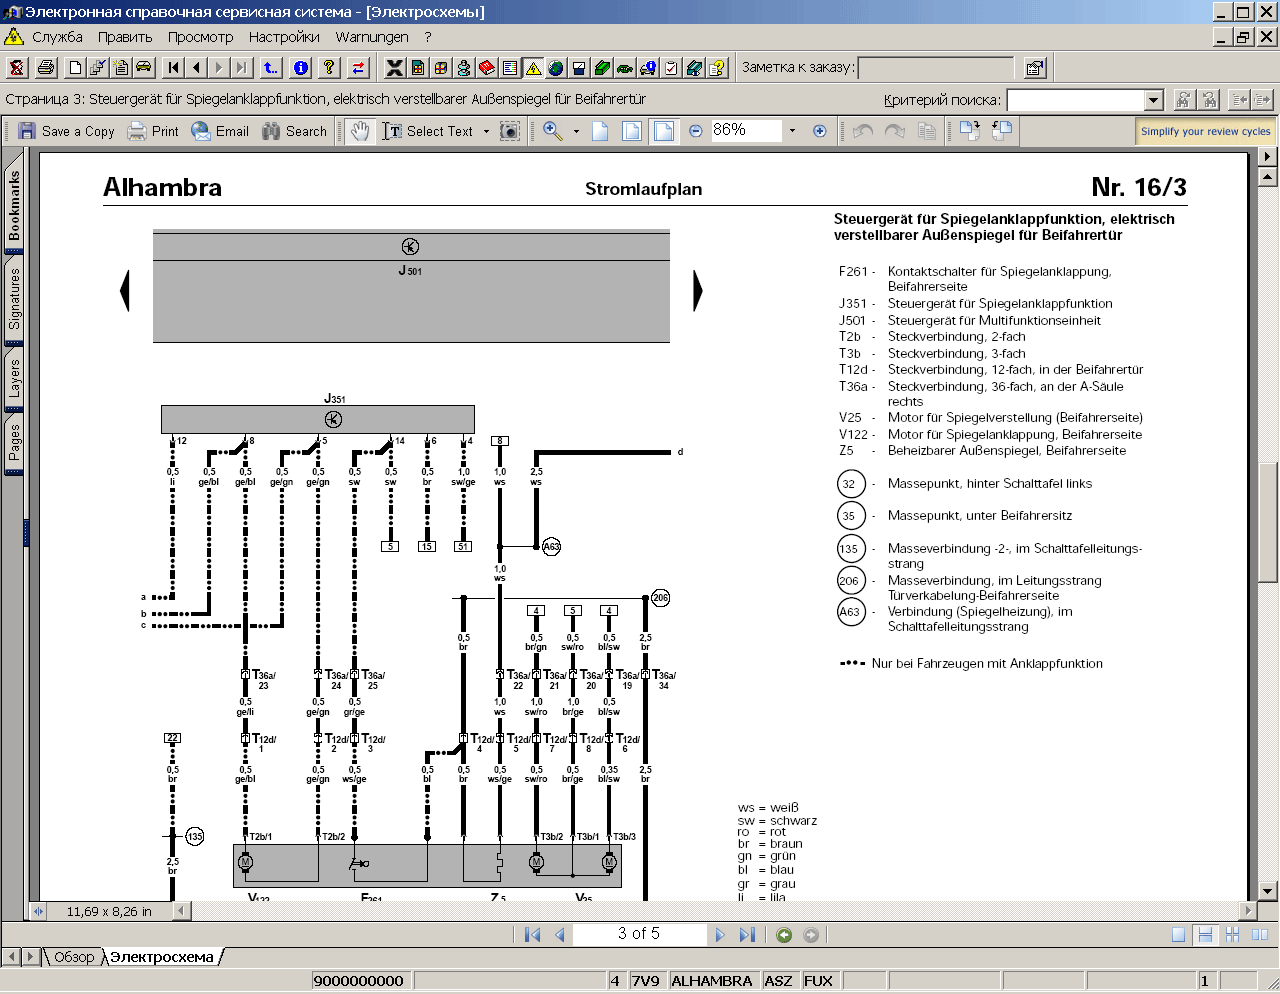Go to first page via top toolbar
This screenshot has height=994, width=1280.
174,68
